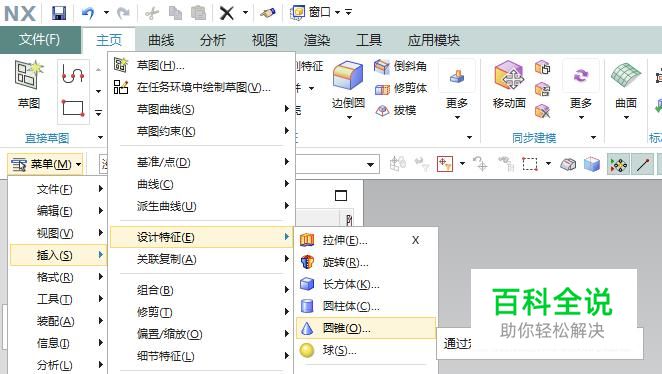
Task: Expand the Delete X dropdown arrow
Action: pos(245,13)
